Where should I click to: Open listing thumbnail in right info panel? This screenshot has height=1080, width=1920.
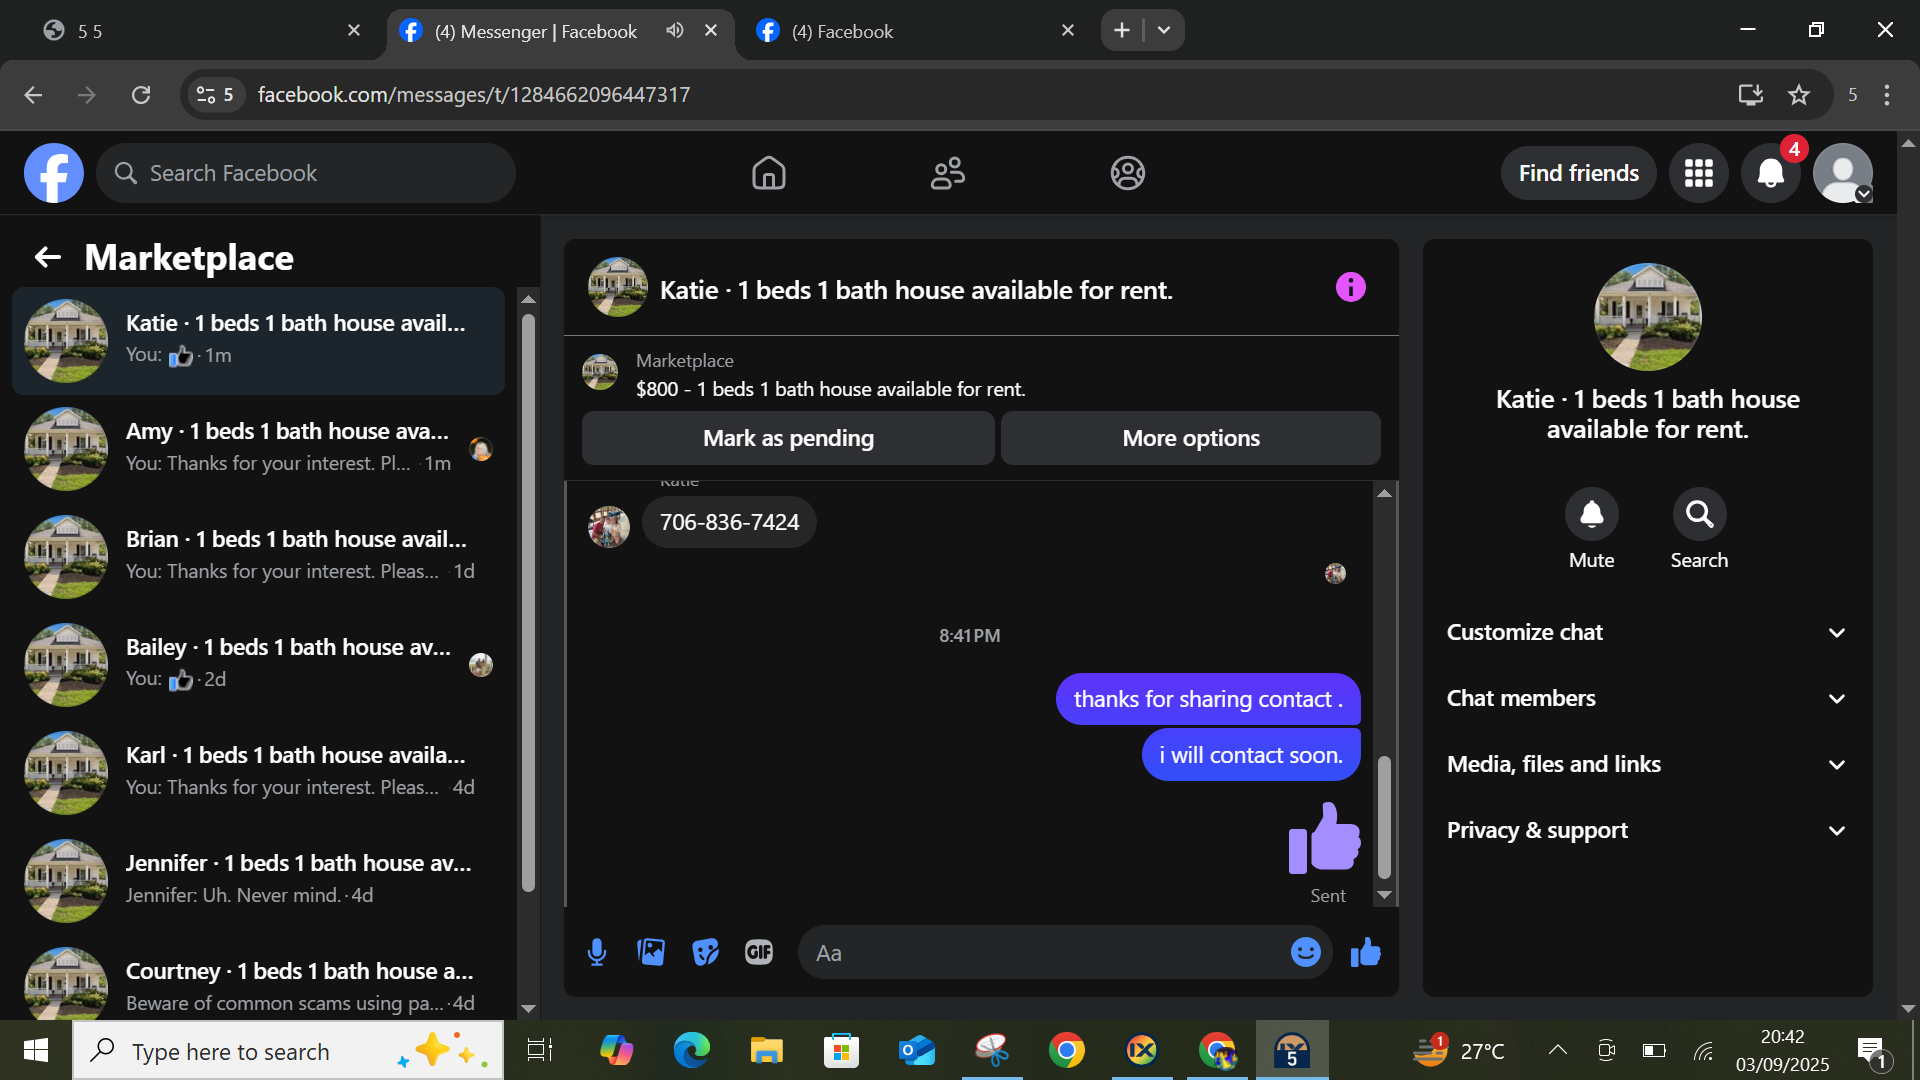click(x=1647, y=316)
